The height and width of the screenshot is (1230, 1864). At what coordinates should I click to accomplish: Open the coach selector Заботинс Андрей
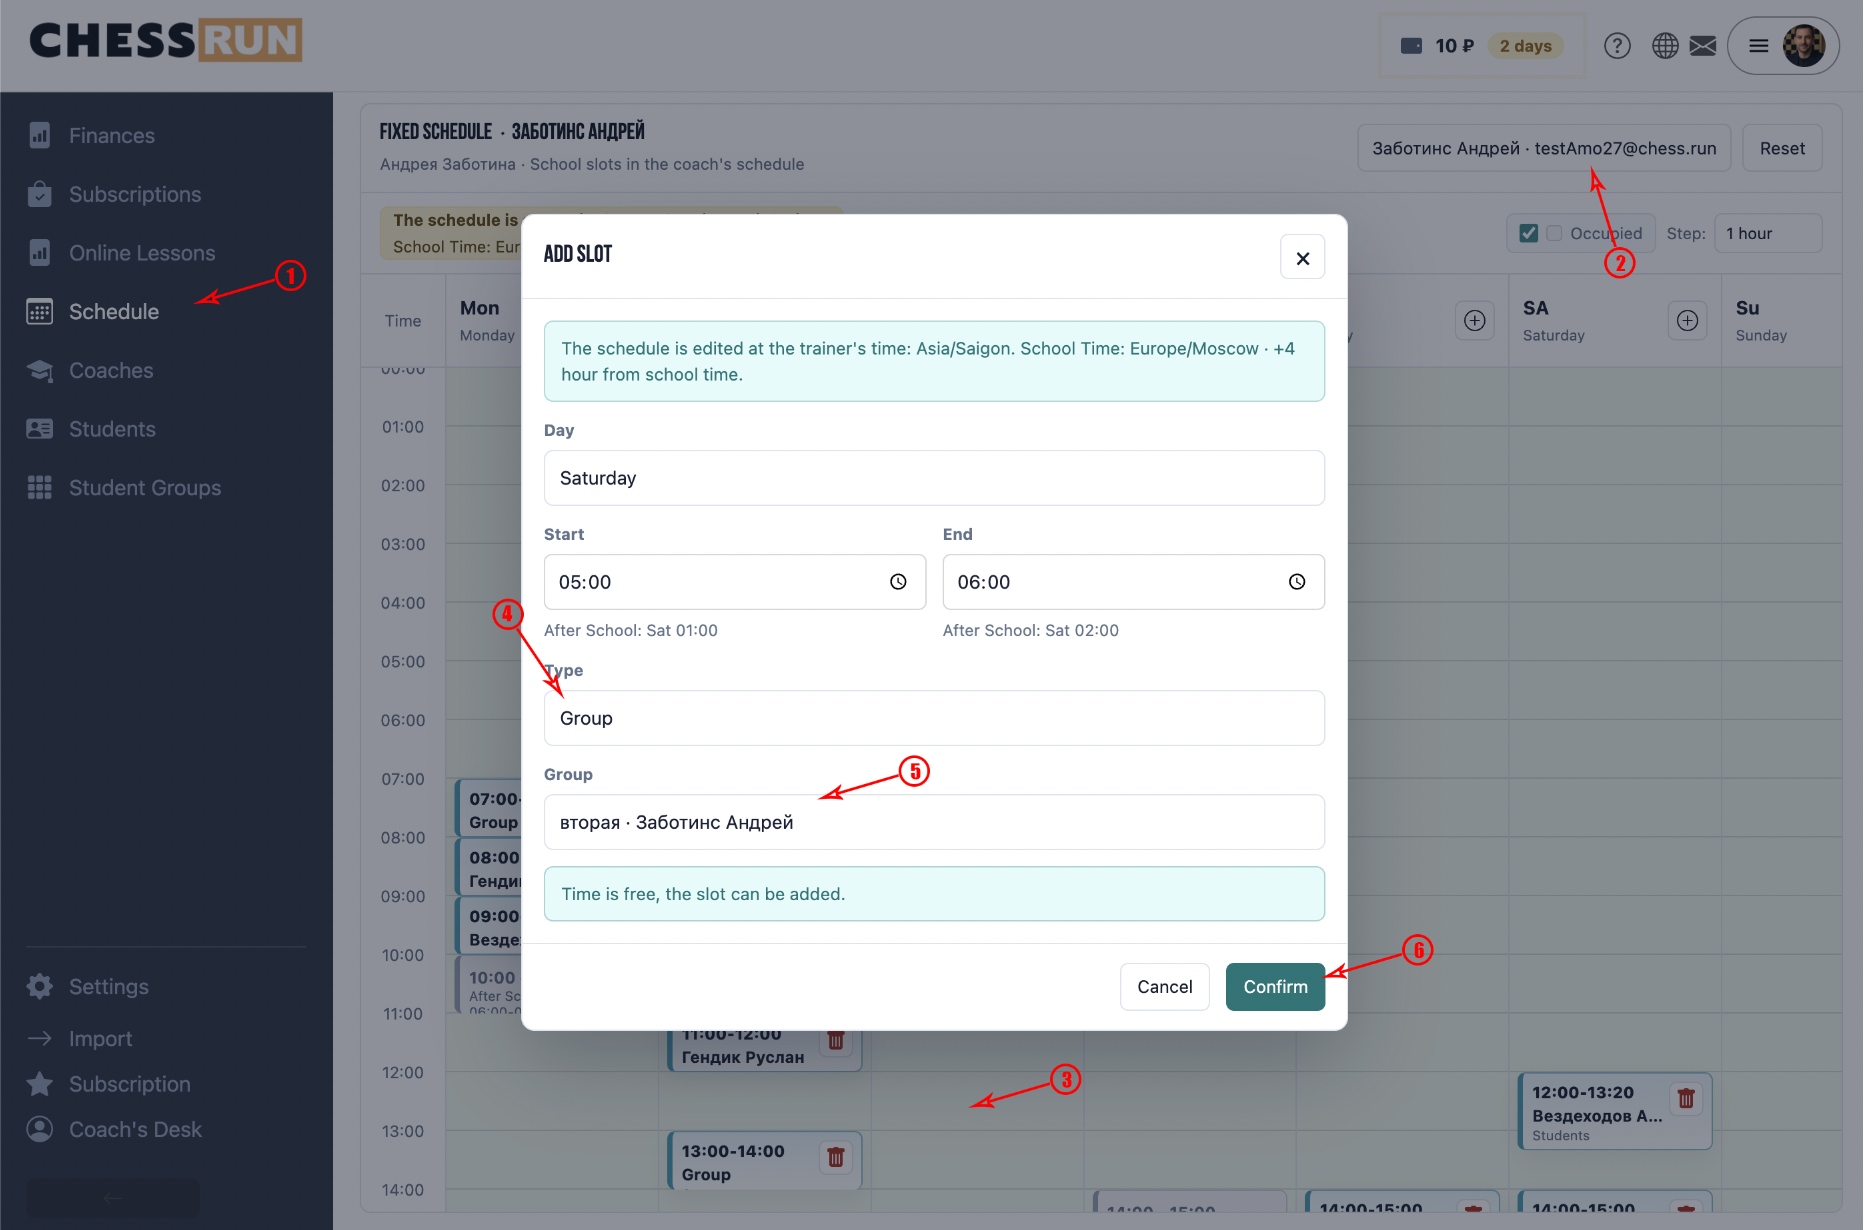tap(1544, 148)
